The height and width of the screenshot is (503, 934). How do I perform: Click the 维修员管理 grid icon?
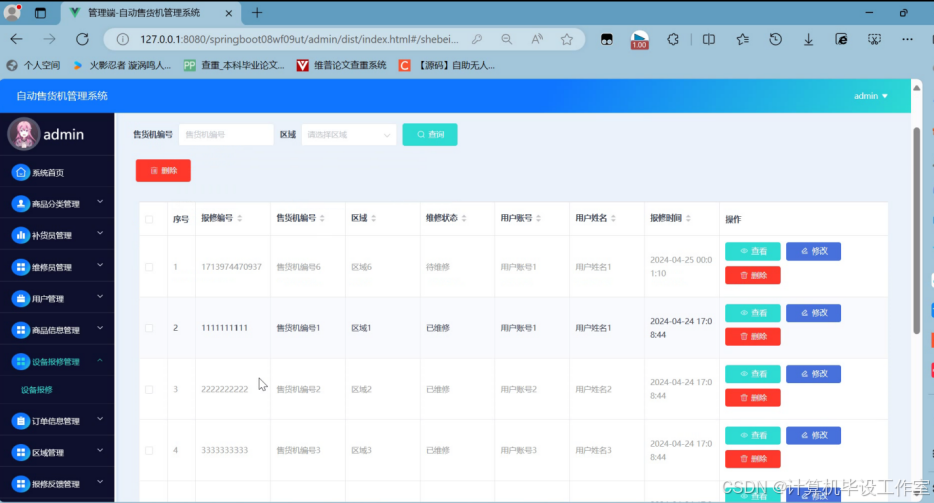[21, 267]
